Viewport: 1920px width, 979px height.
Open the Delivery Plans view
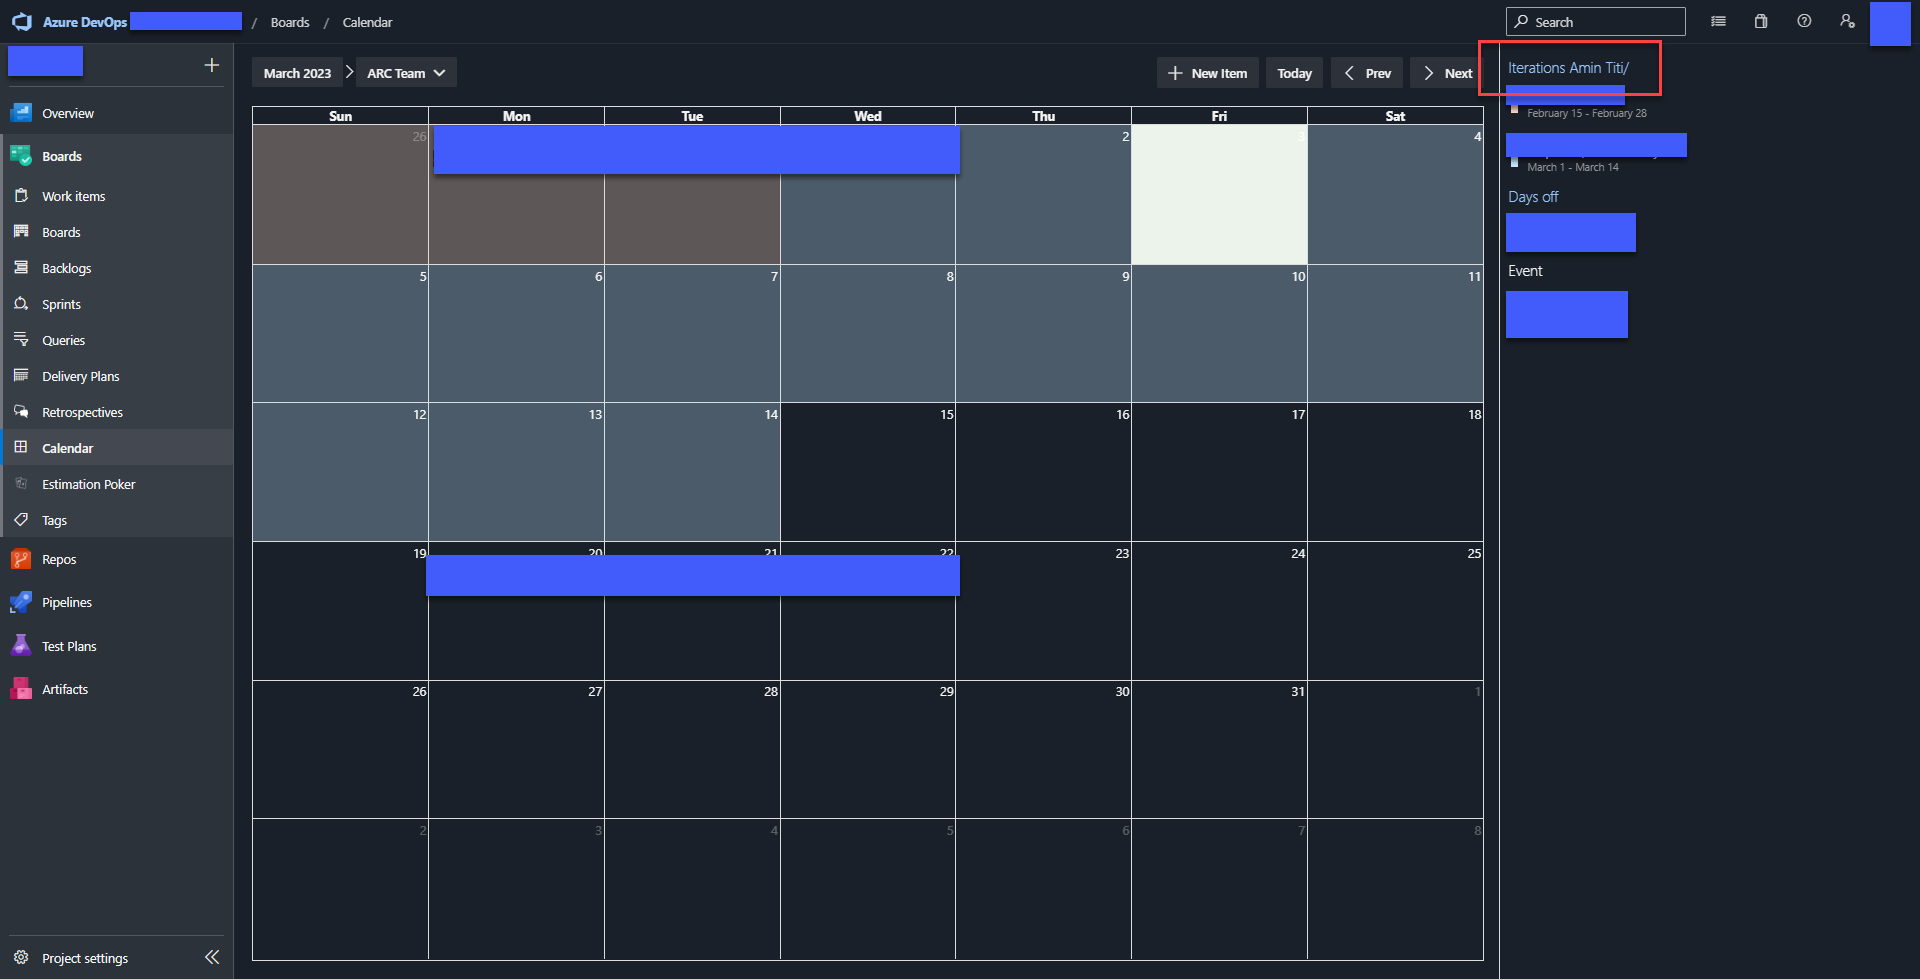click(80, 375)
